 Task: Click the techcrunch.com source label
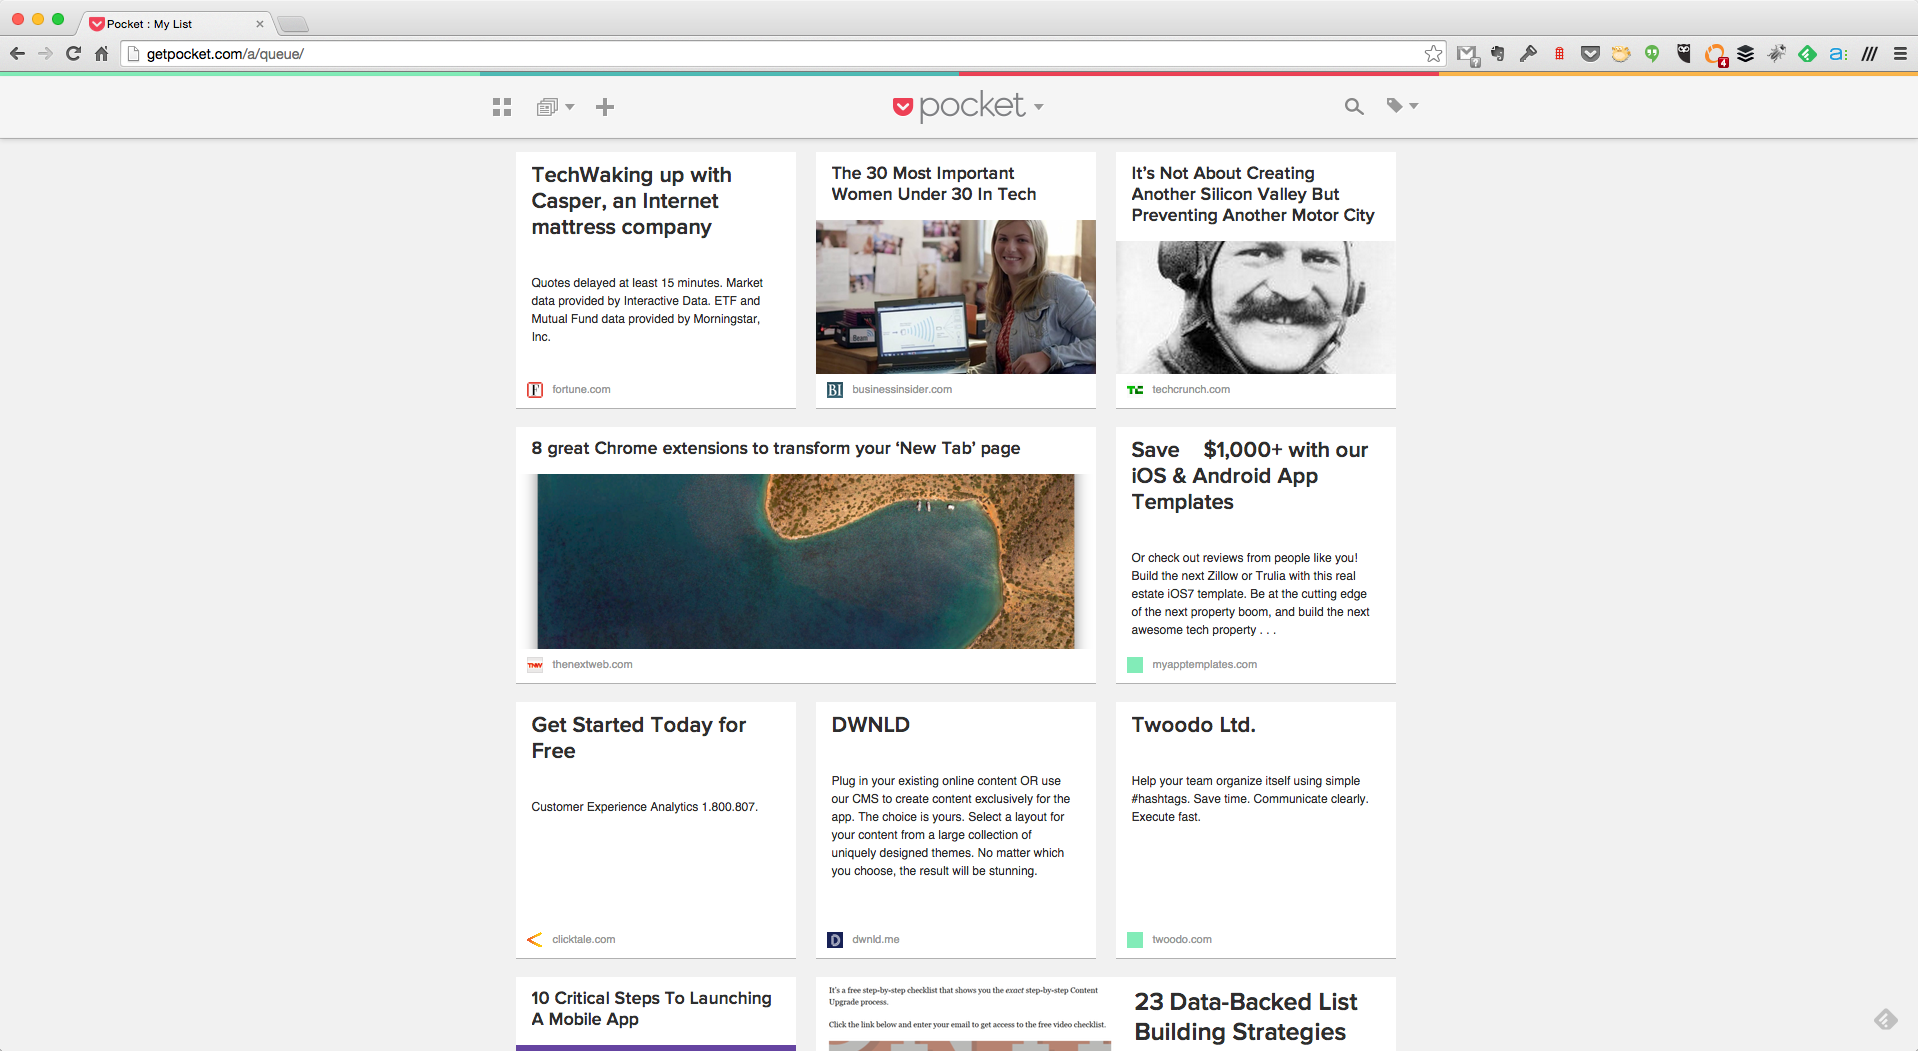[x=1191, y=390]
